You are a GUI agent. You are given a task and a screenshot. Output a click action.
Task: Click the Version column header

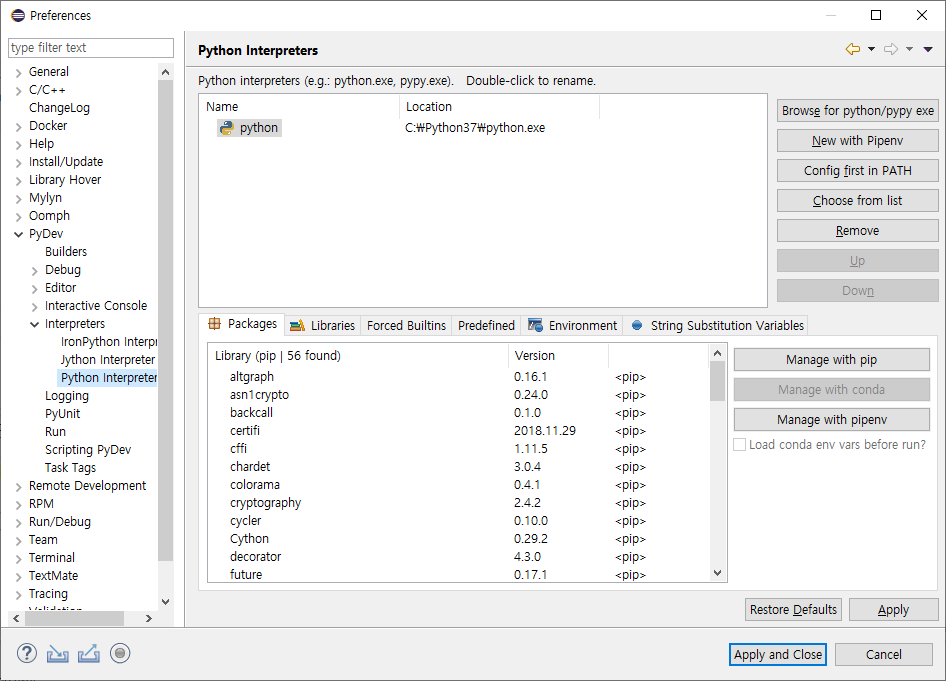click(x=558, y=356)
